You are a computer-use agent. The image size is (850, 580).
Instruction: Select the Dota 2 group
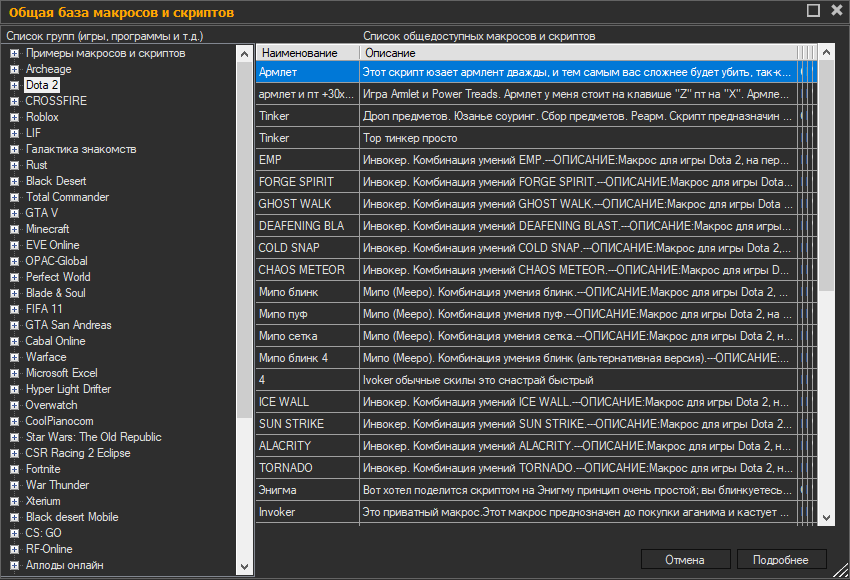tap(42, 85)
